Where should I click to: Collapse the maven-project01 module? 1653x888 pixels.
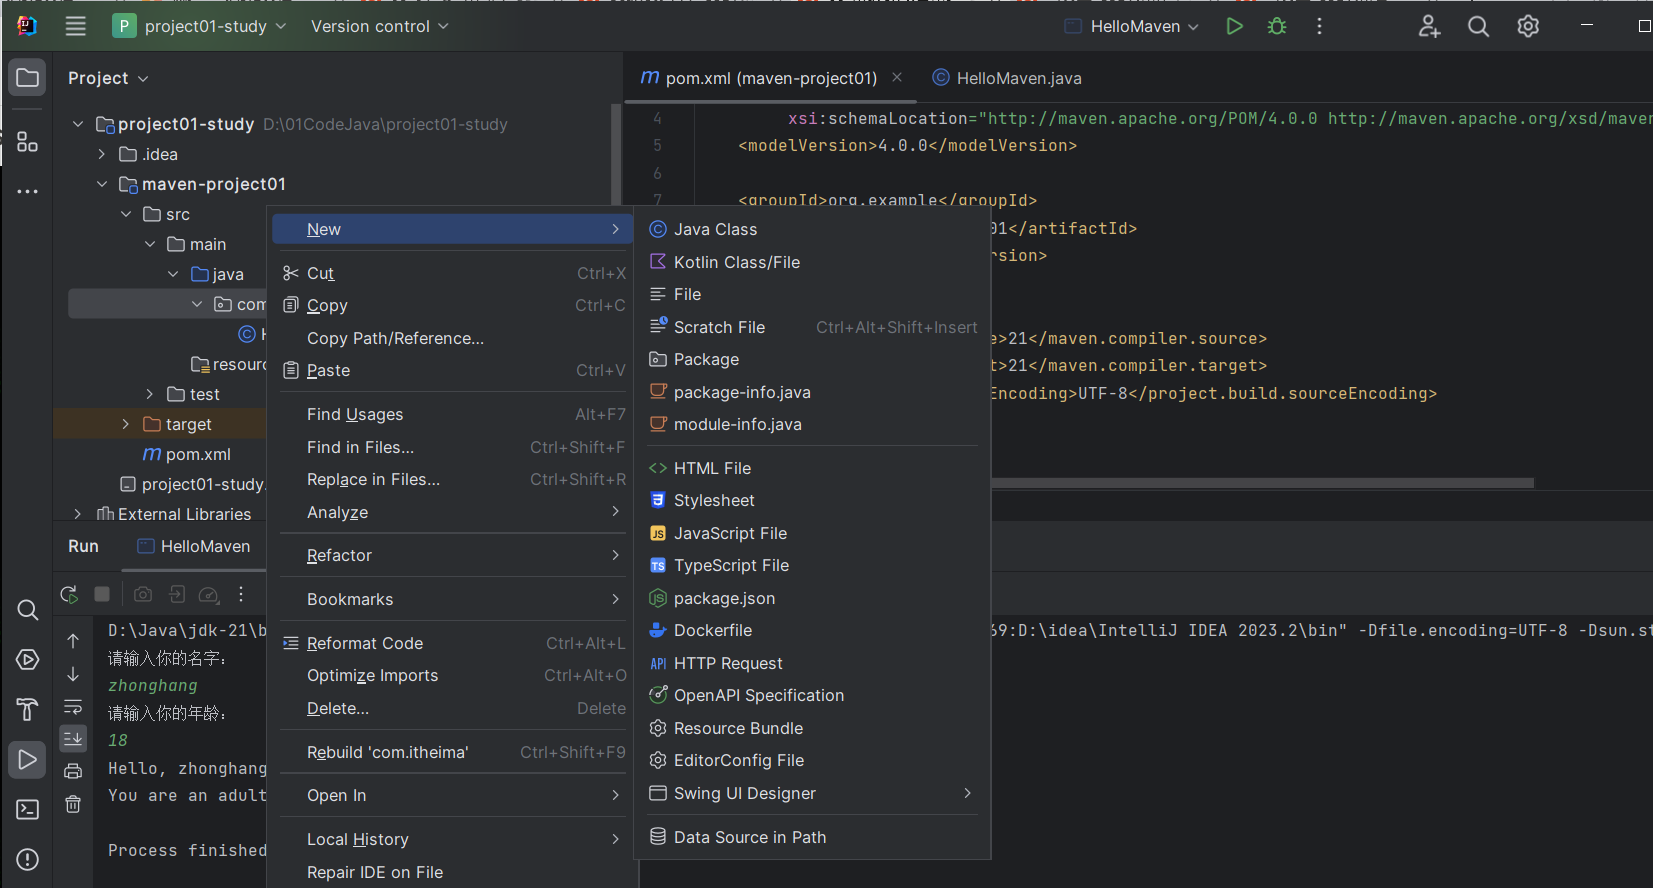(x=102, y=184)
